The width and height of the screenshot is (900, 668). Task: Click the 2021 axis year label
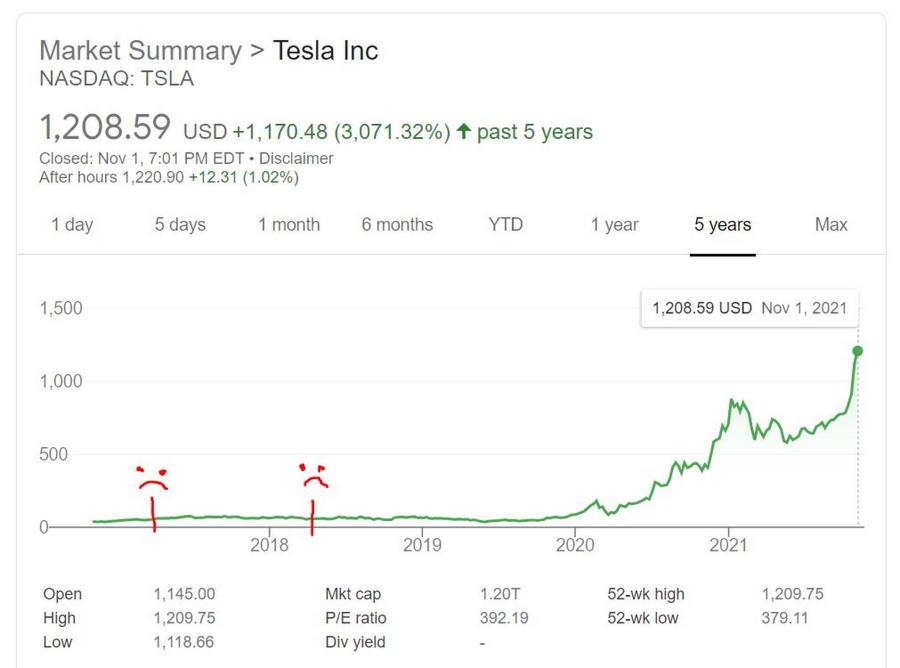[x=728, y=545]
